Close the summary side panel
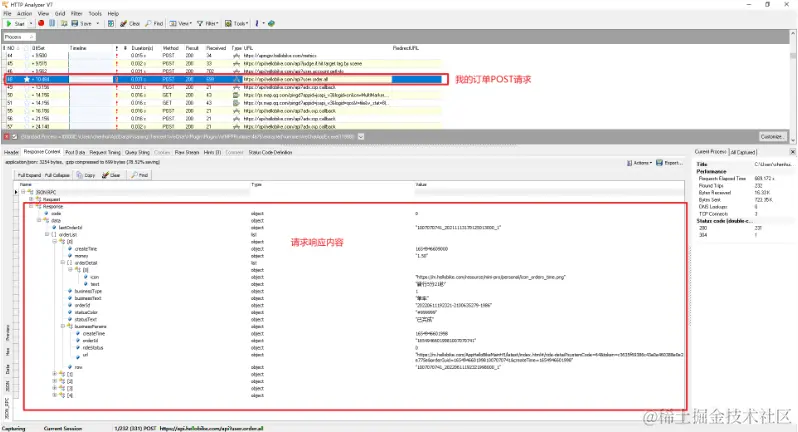Screen dimensions: 798x432 click(x=792, y=152)
